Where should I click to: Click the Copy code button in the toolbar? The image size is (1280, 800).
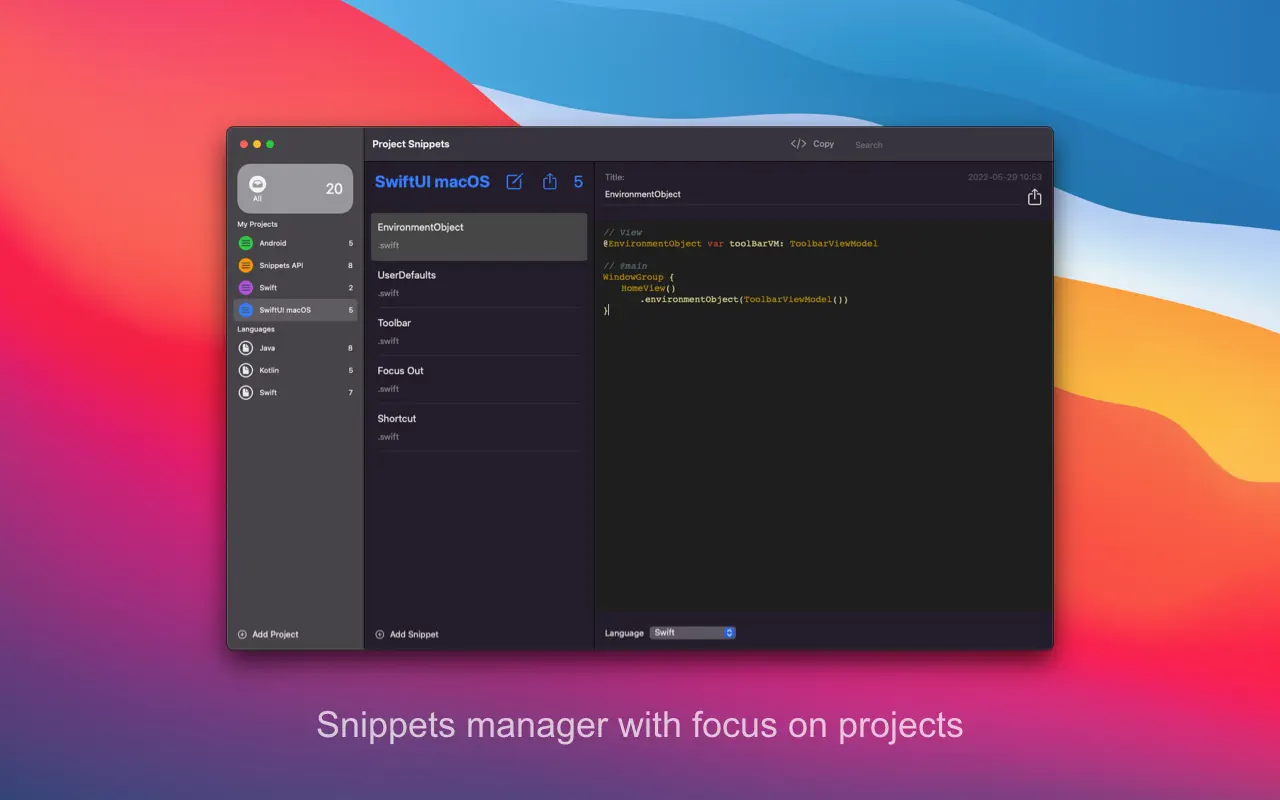click(x=812, y=144)
